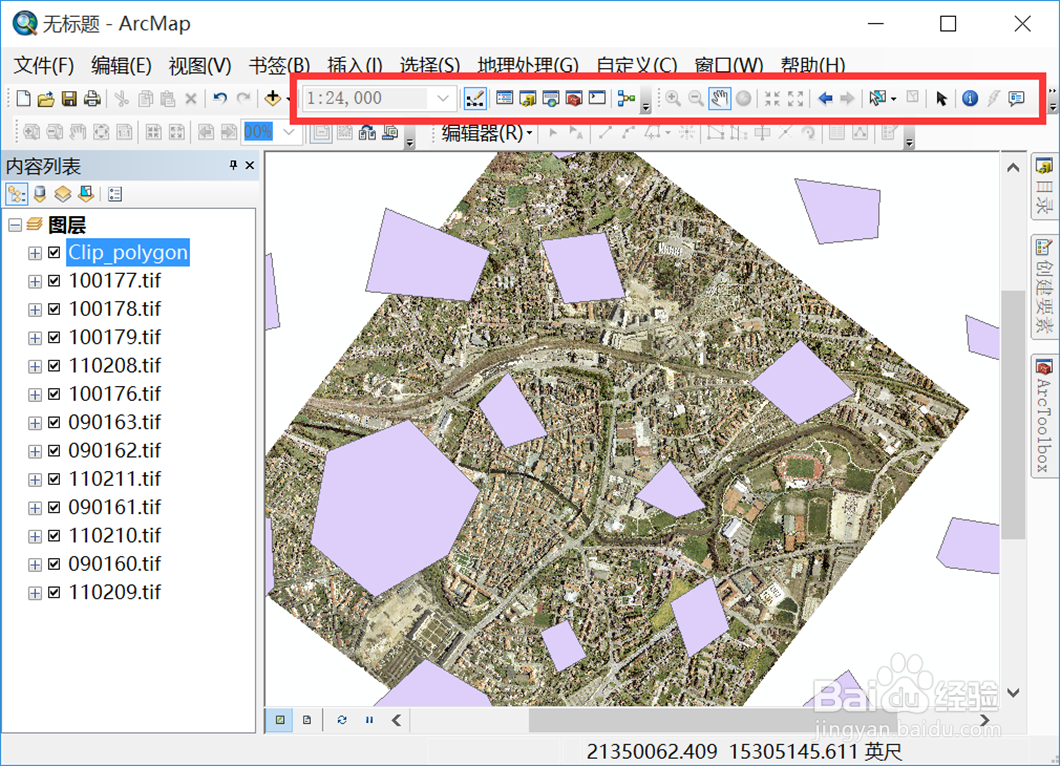Uncheck the Clip_polygon layer

click(54, 253)
